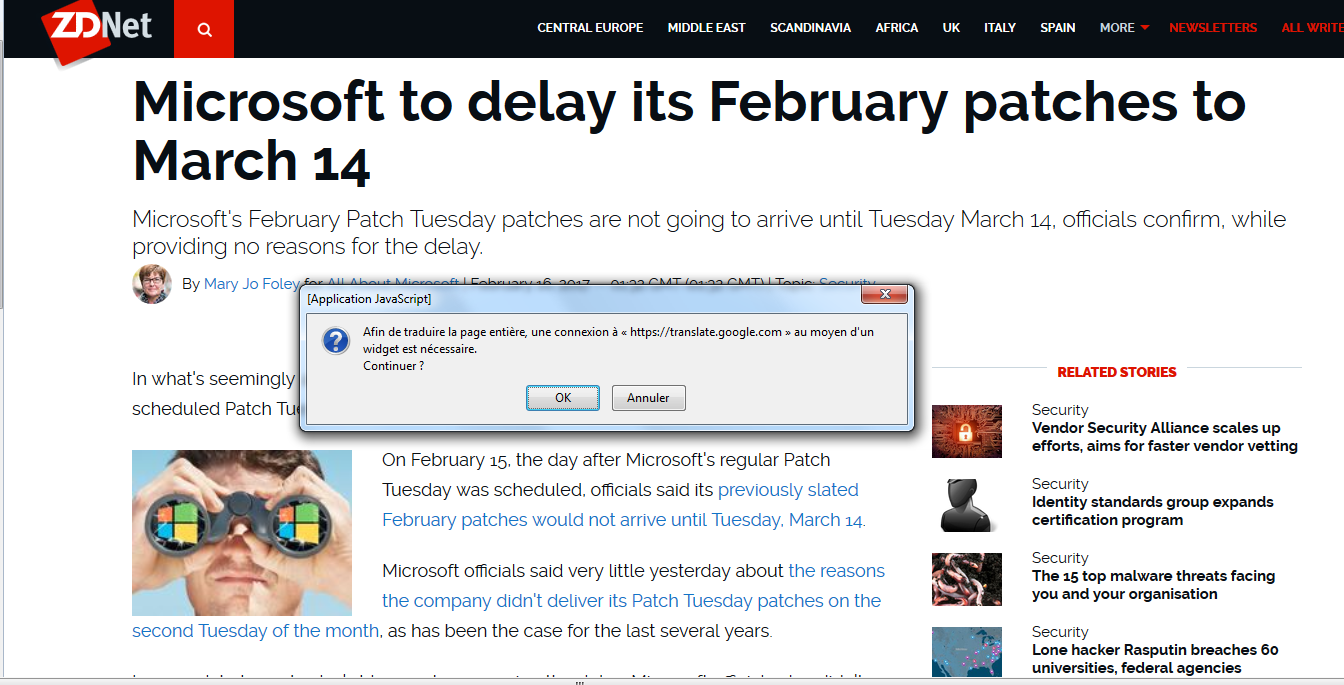This screenshot has height=685, width=1344.
Task: Confirm the translation dialog with OK
Action: pos(563,398)
